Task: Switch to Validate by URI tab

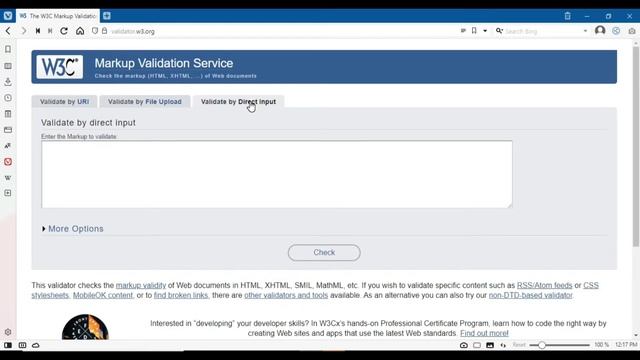Action: tap(64, 102)
